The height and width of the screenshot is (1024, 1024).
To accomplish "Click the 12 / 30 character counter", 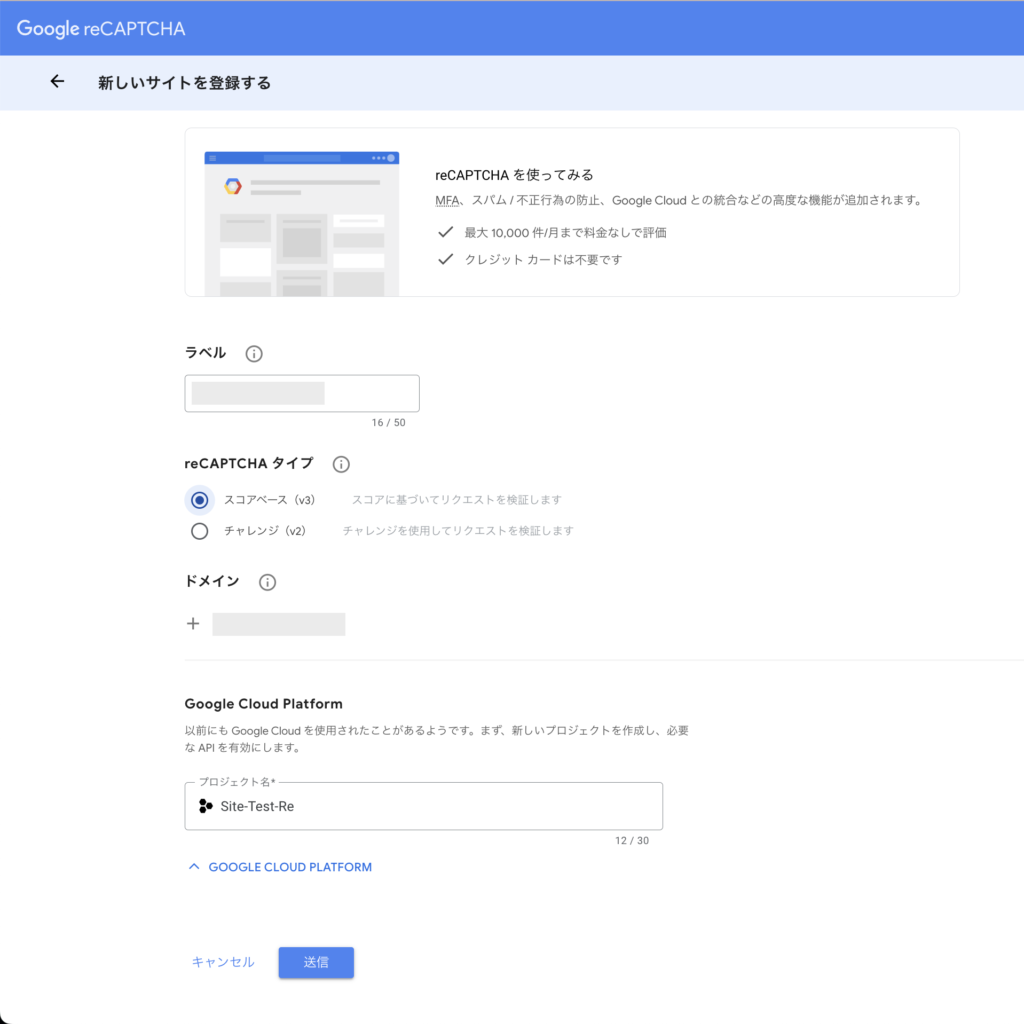I will pos(632,841).
